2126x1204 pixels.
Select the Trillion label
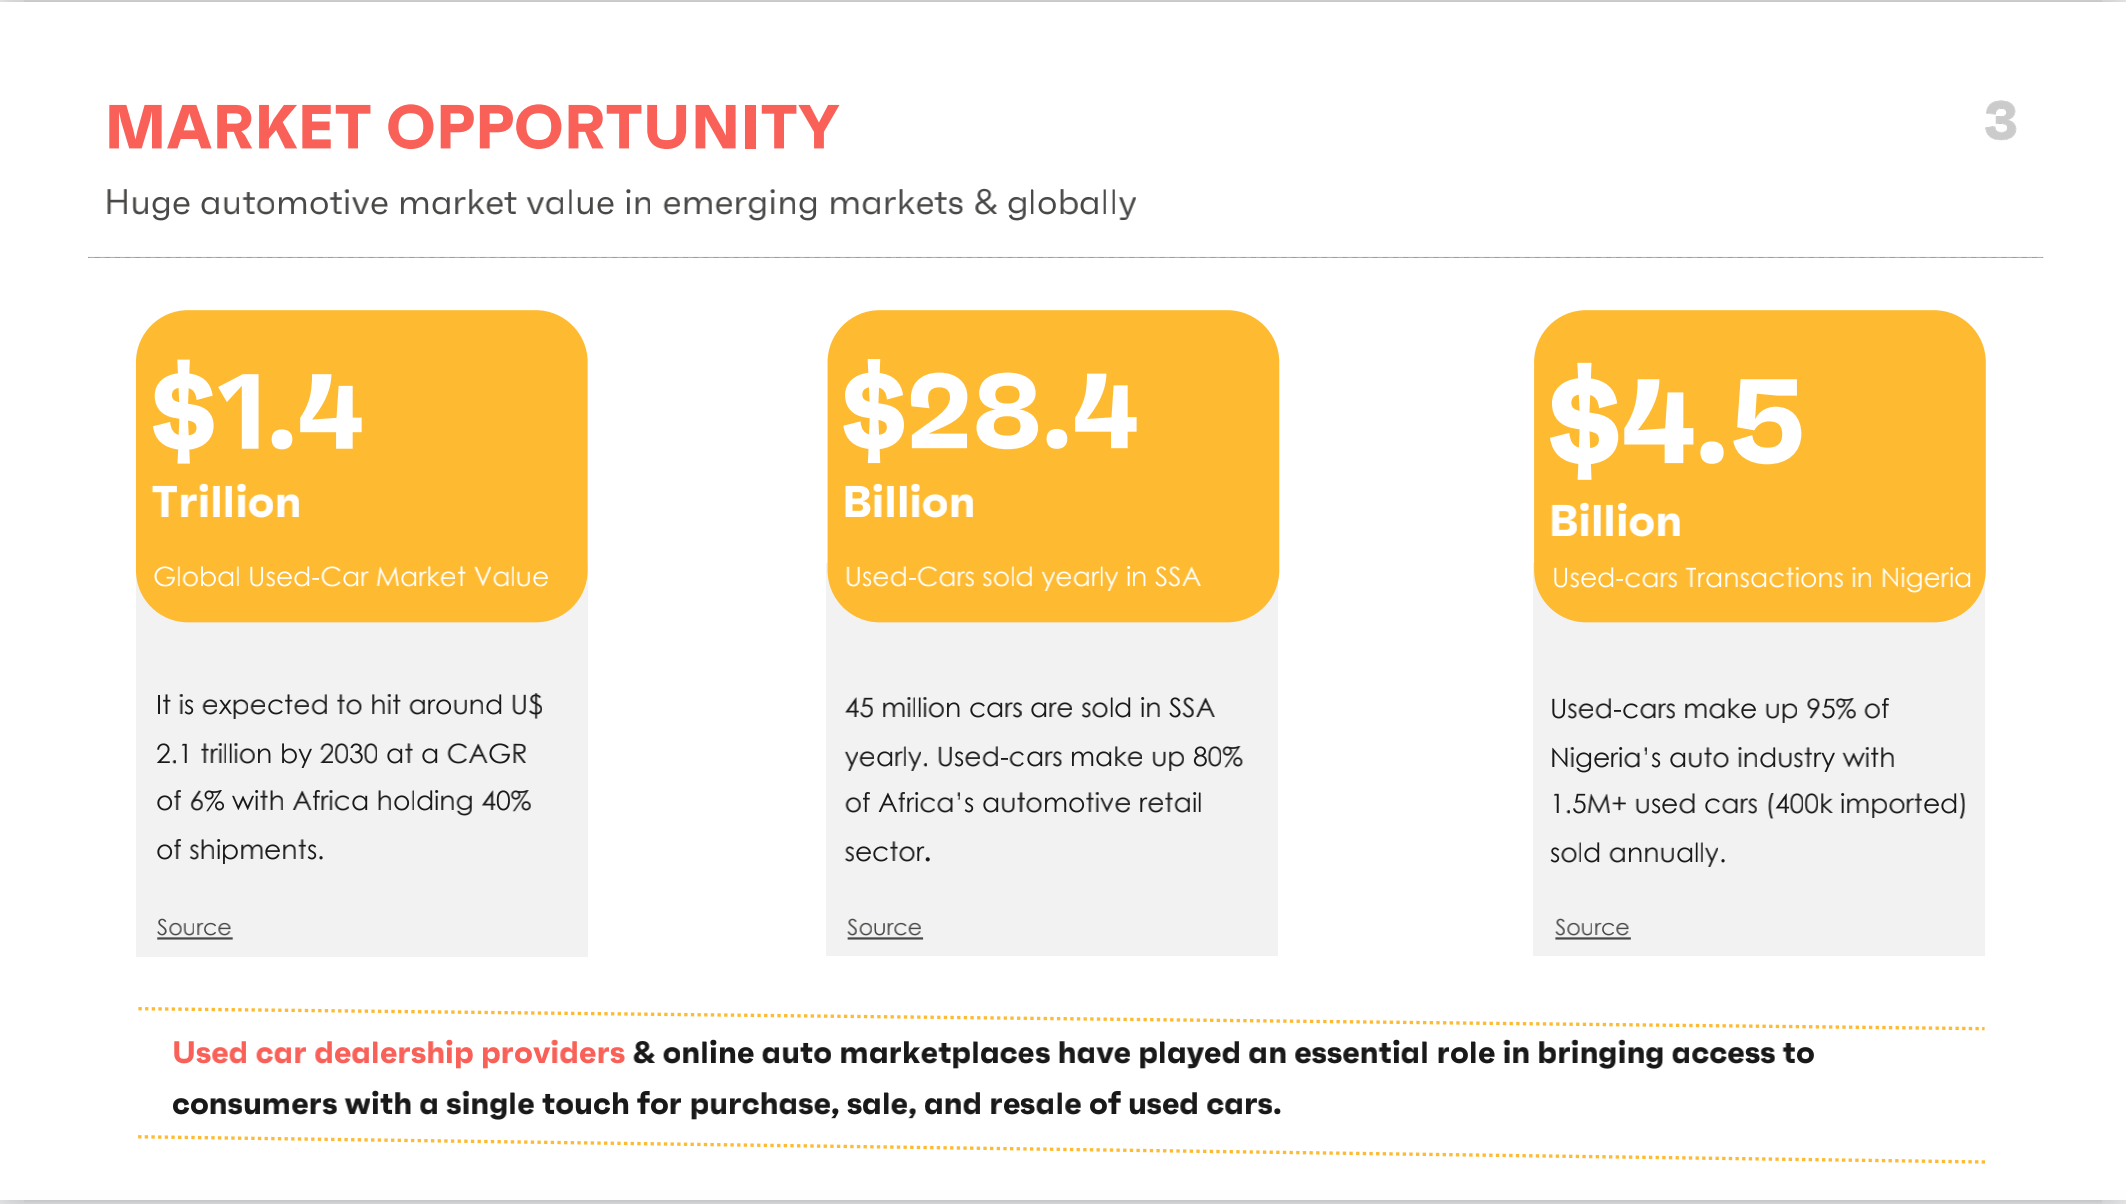coord(226,502)
